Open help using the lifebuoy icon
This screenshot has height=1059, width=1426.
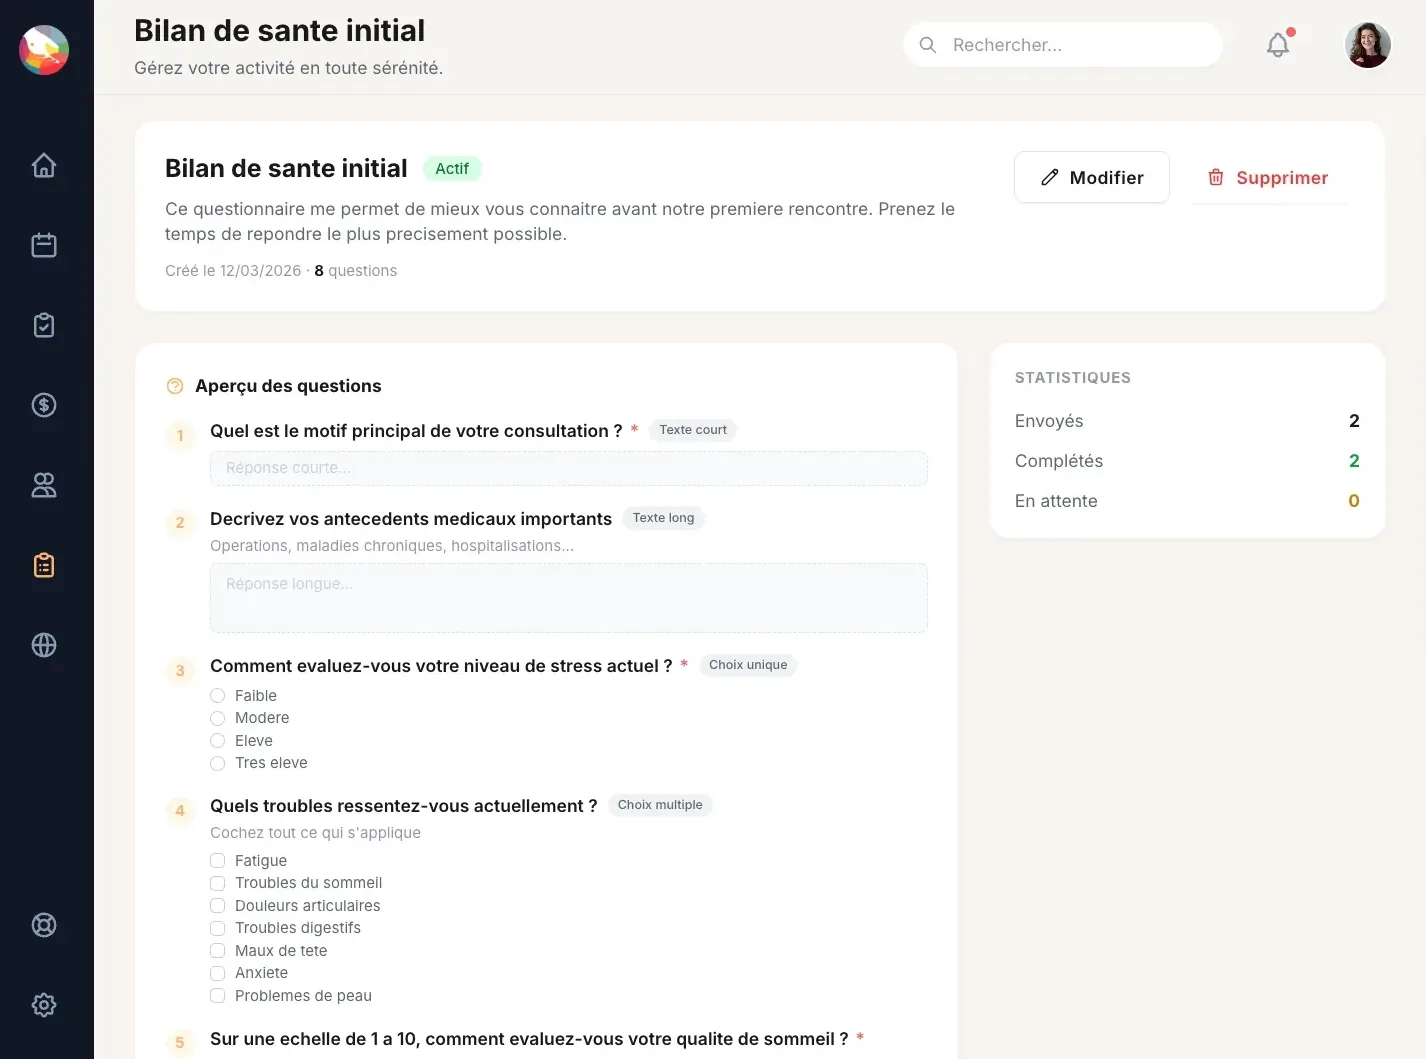click(x=44, y=924)
